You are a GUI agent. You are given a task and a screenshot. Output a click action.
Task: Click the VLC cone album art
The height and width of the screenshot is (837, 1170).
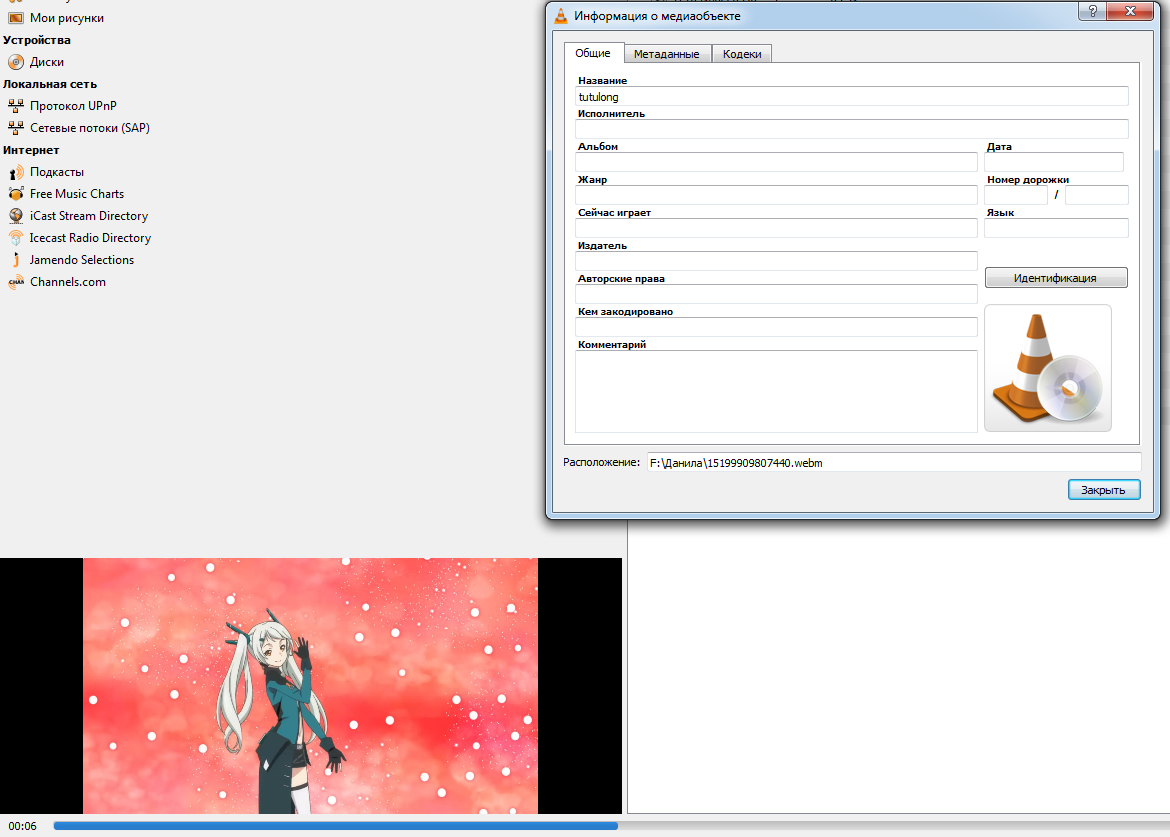click(1048, 368)
